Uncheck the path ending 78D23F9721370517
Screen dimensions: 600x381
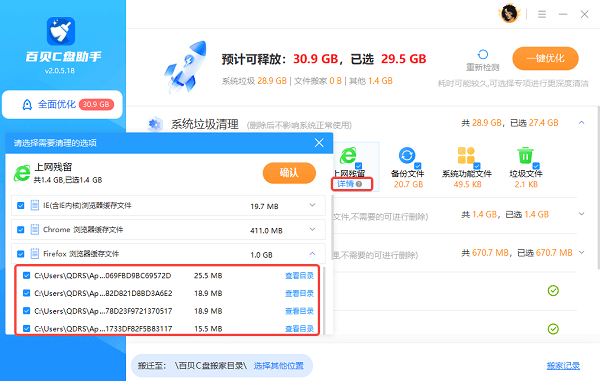[x=26, y=311]
